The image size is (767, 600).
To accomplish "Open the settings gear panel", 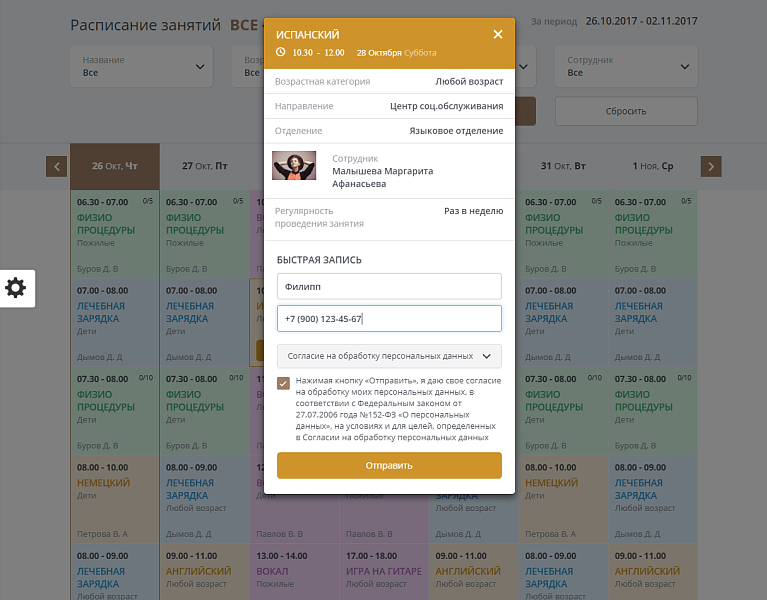I will [16, 288].
